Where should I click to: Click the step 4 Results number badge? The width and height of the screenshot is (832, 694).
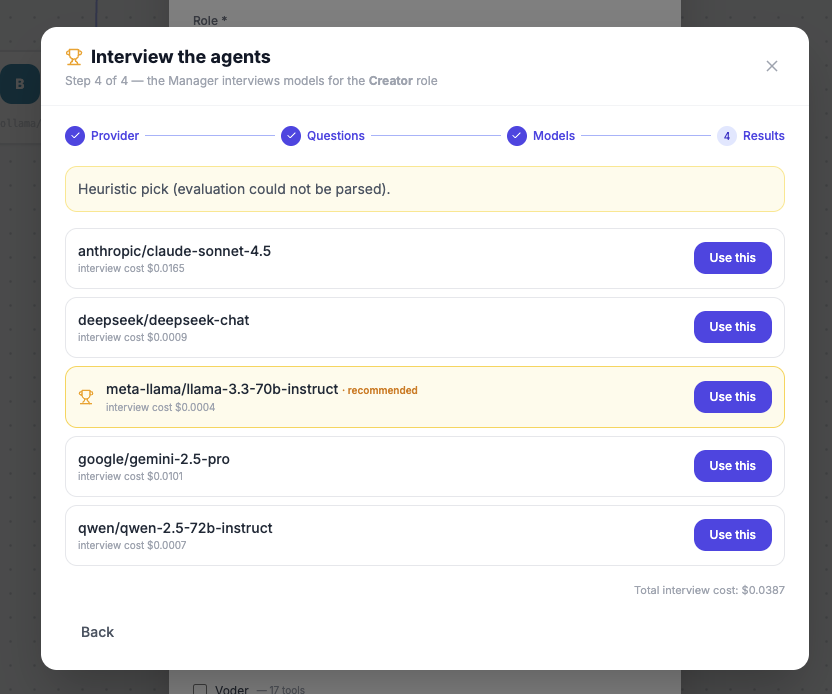tap(727, 136)
